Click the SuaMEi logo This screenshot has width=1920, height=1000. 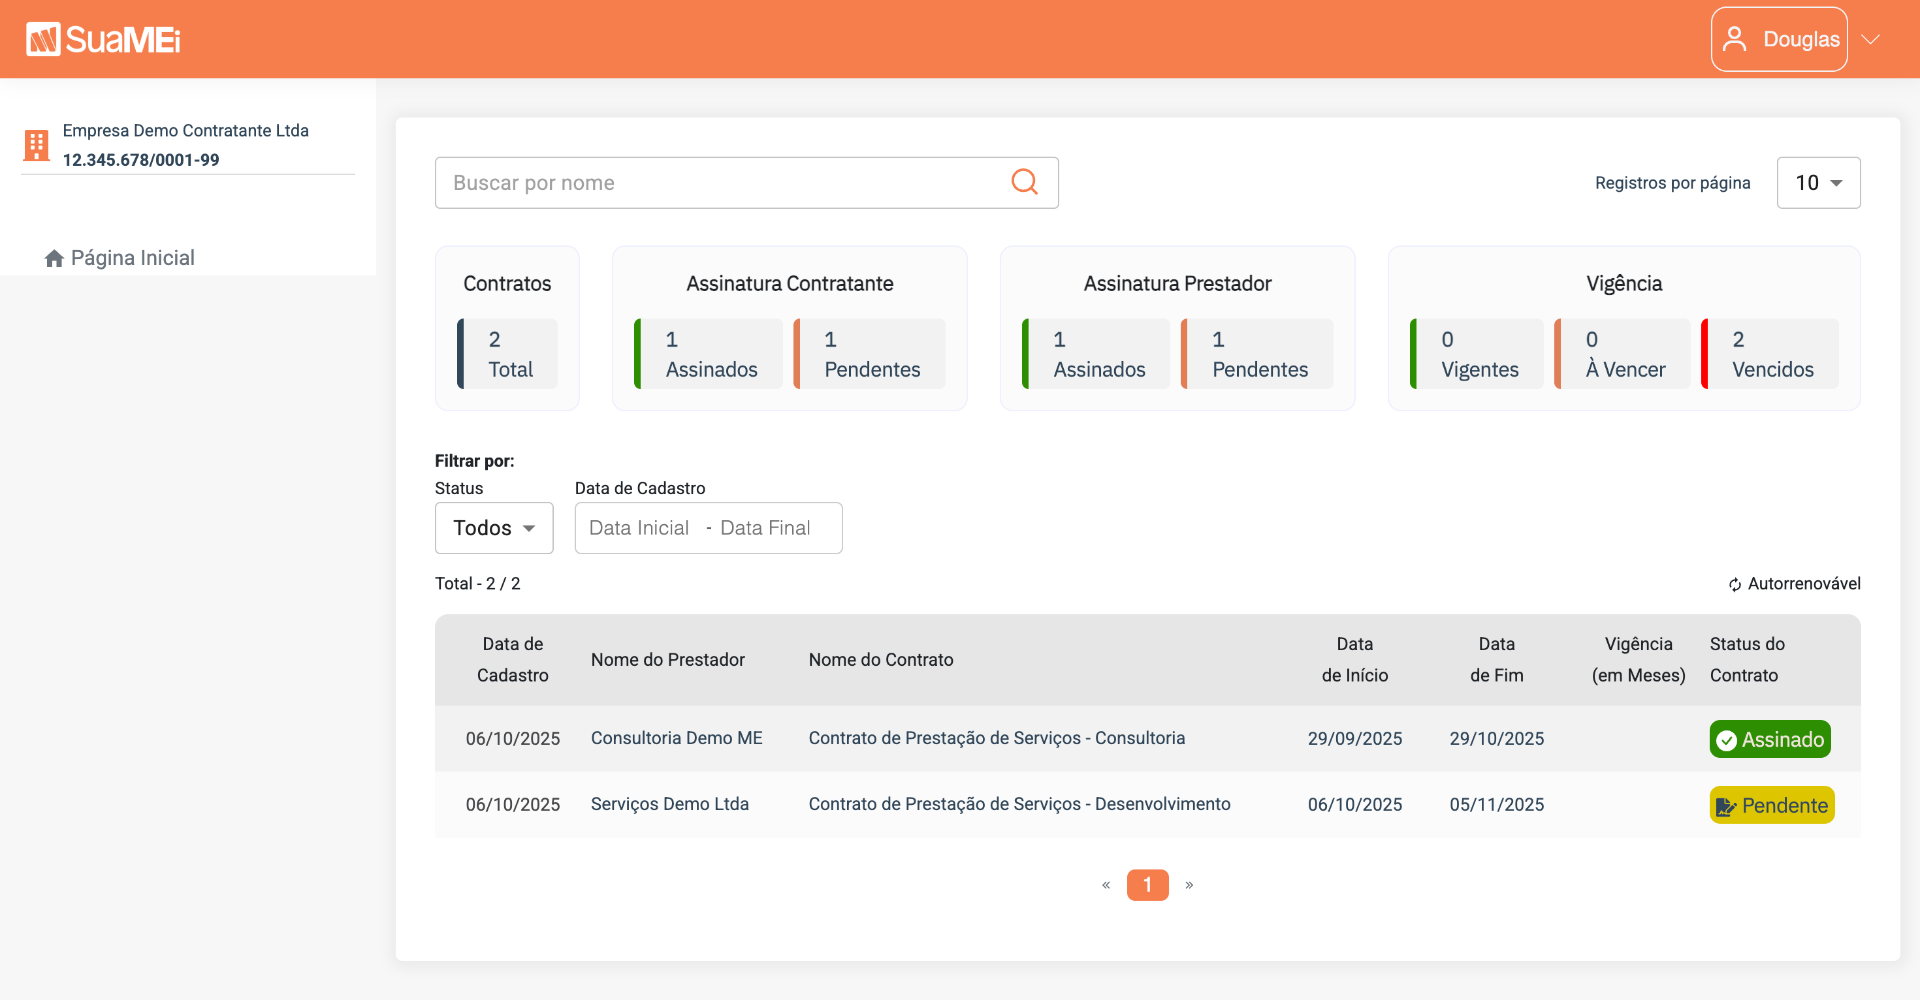point(103,39)
